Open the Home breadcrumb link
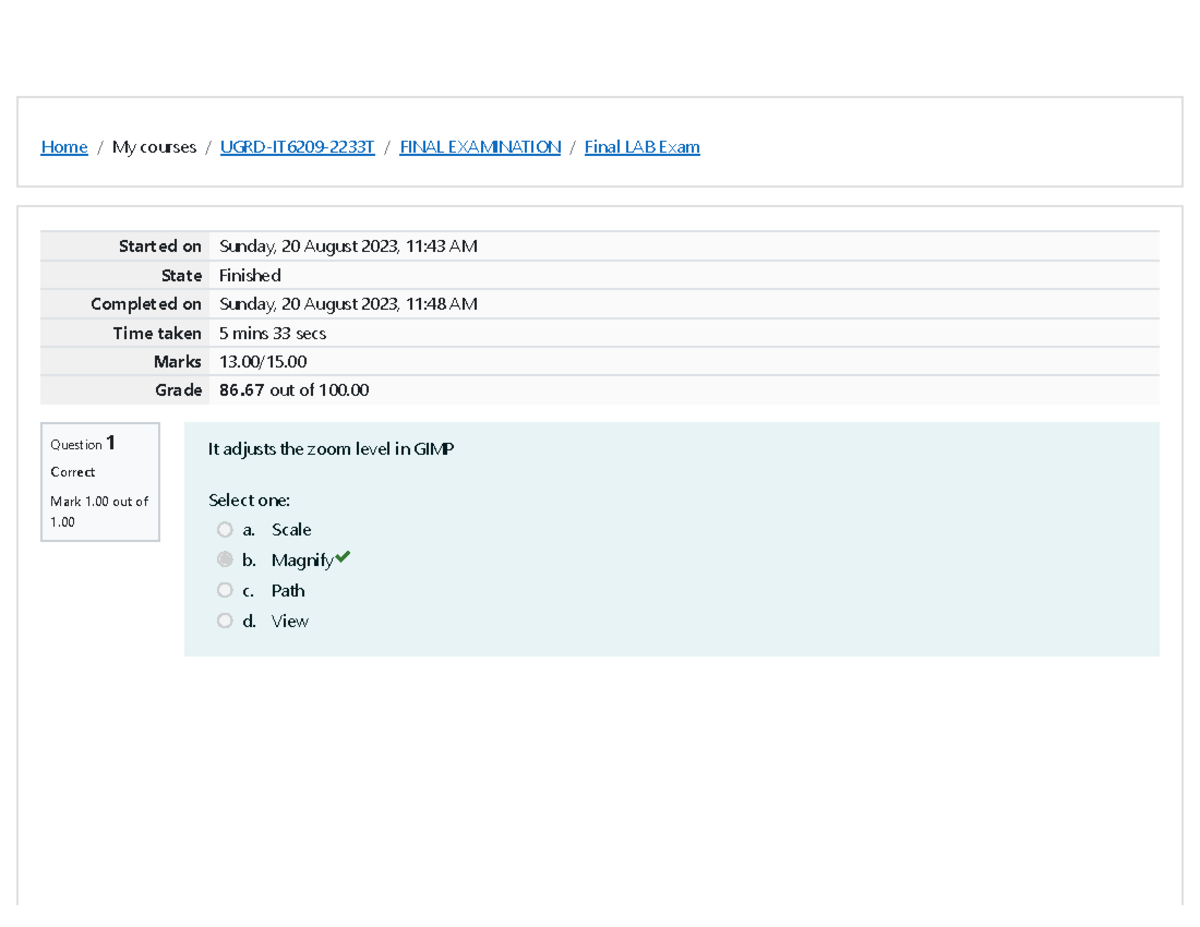 [x=64, y=146]
